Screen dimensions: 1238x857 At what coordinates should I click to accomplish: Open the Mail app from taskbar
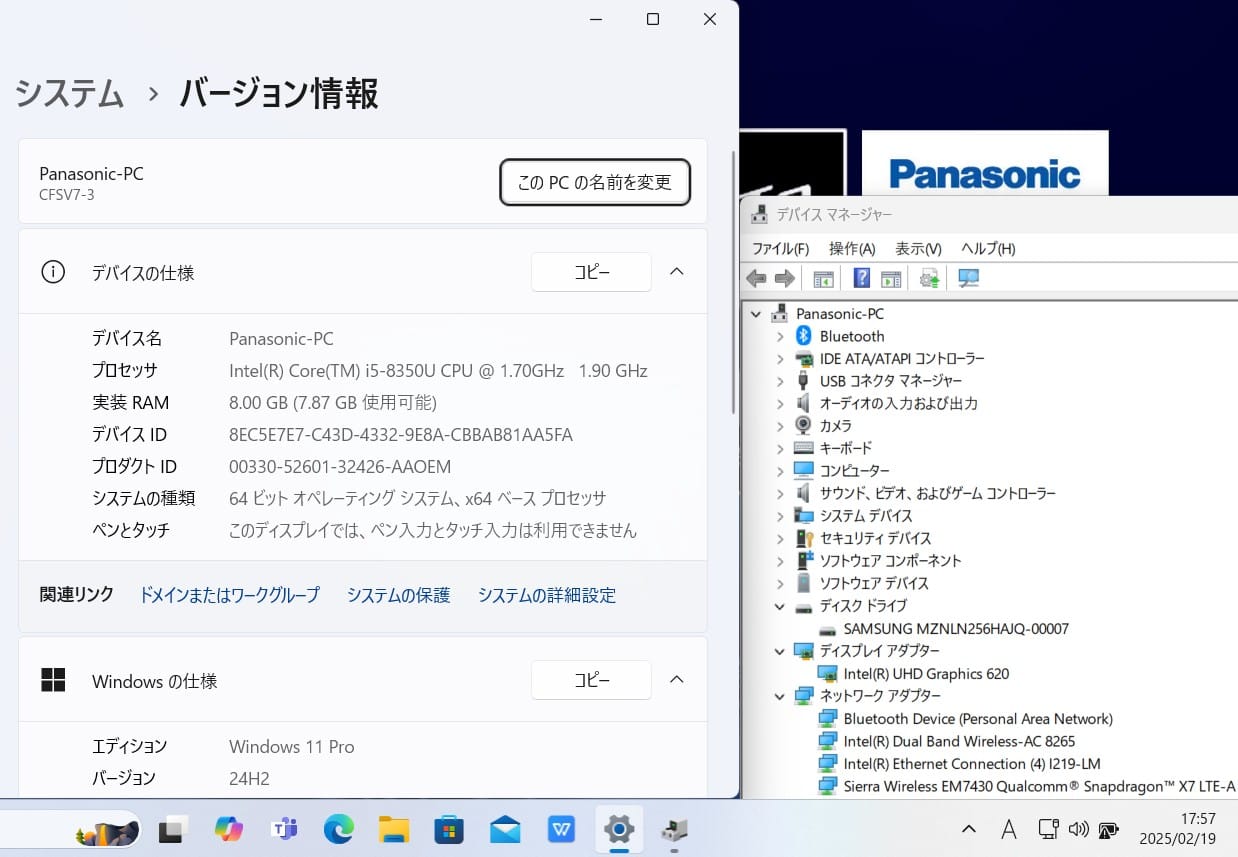pos(505,829)
